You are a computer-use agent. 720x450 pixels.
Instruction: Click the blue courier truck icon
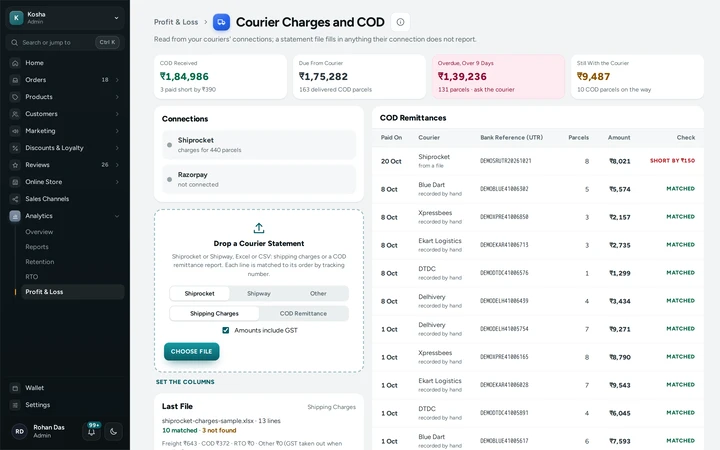click(221, 22)
